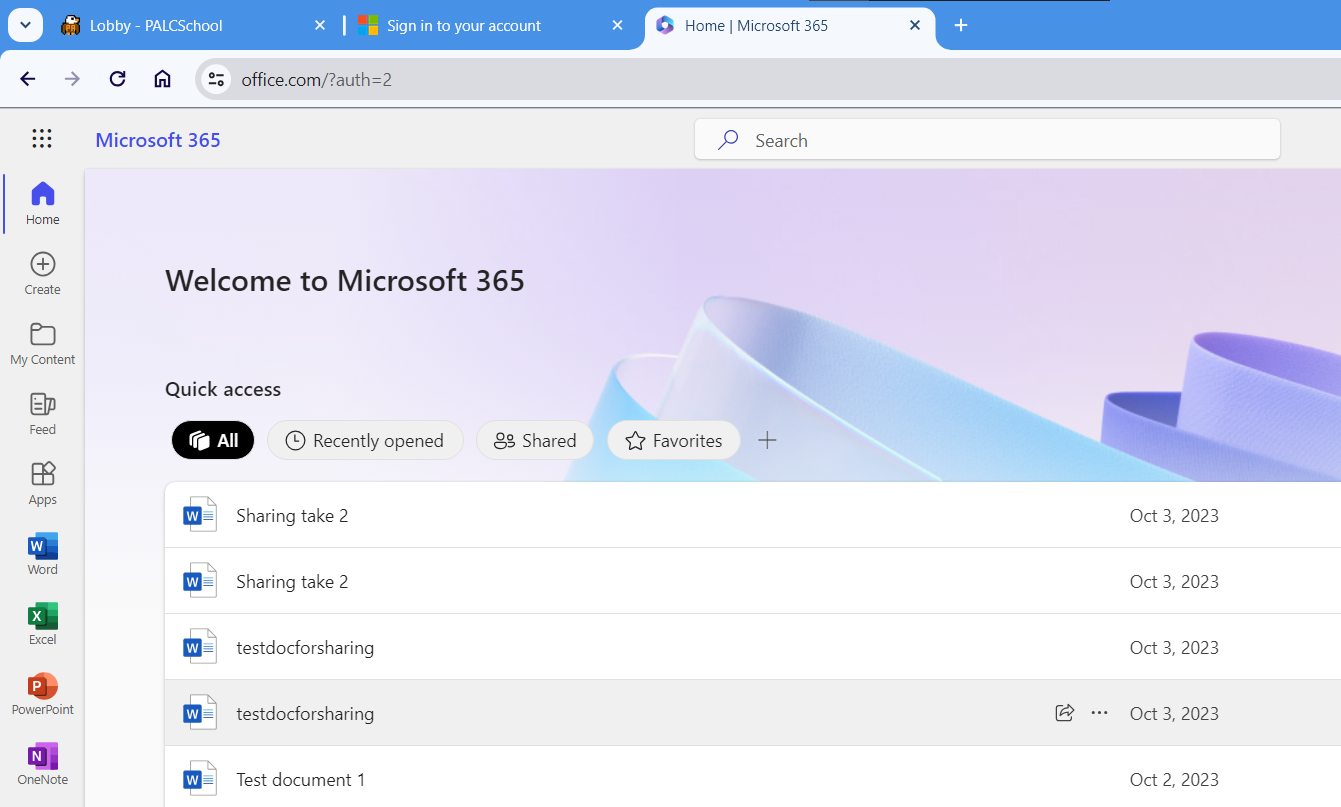Image resolution: width=1341 pixels, height=807 pixels.
Task: Add a new Quick access filter with plus
Action: click(x=767, y=440)
